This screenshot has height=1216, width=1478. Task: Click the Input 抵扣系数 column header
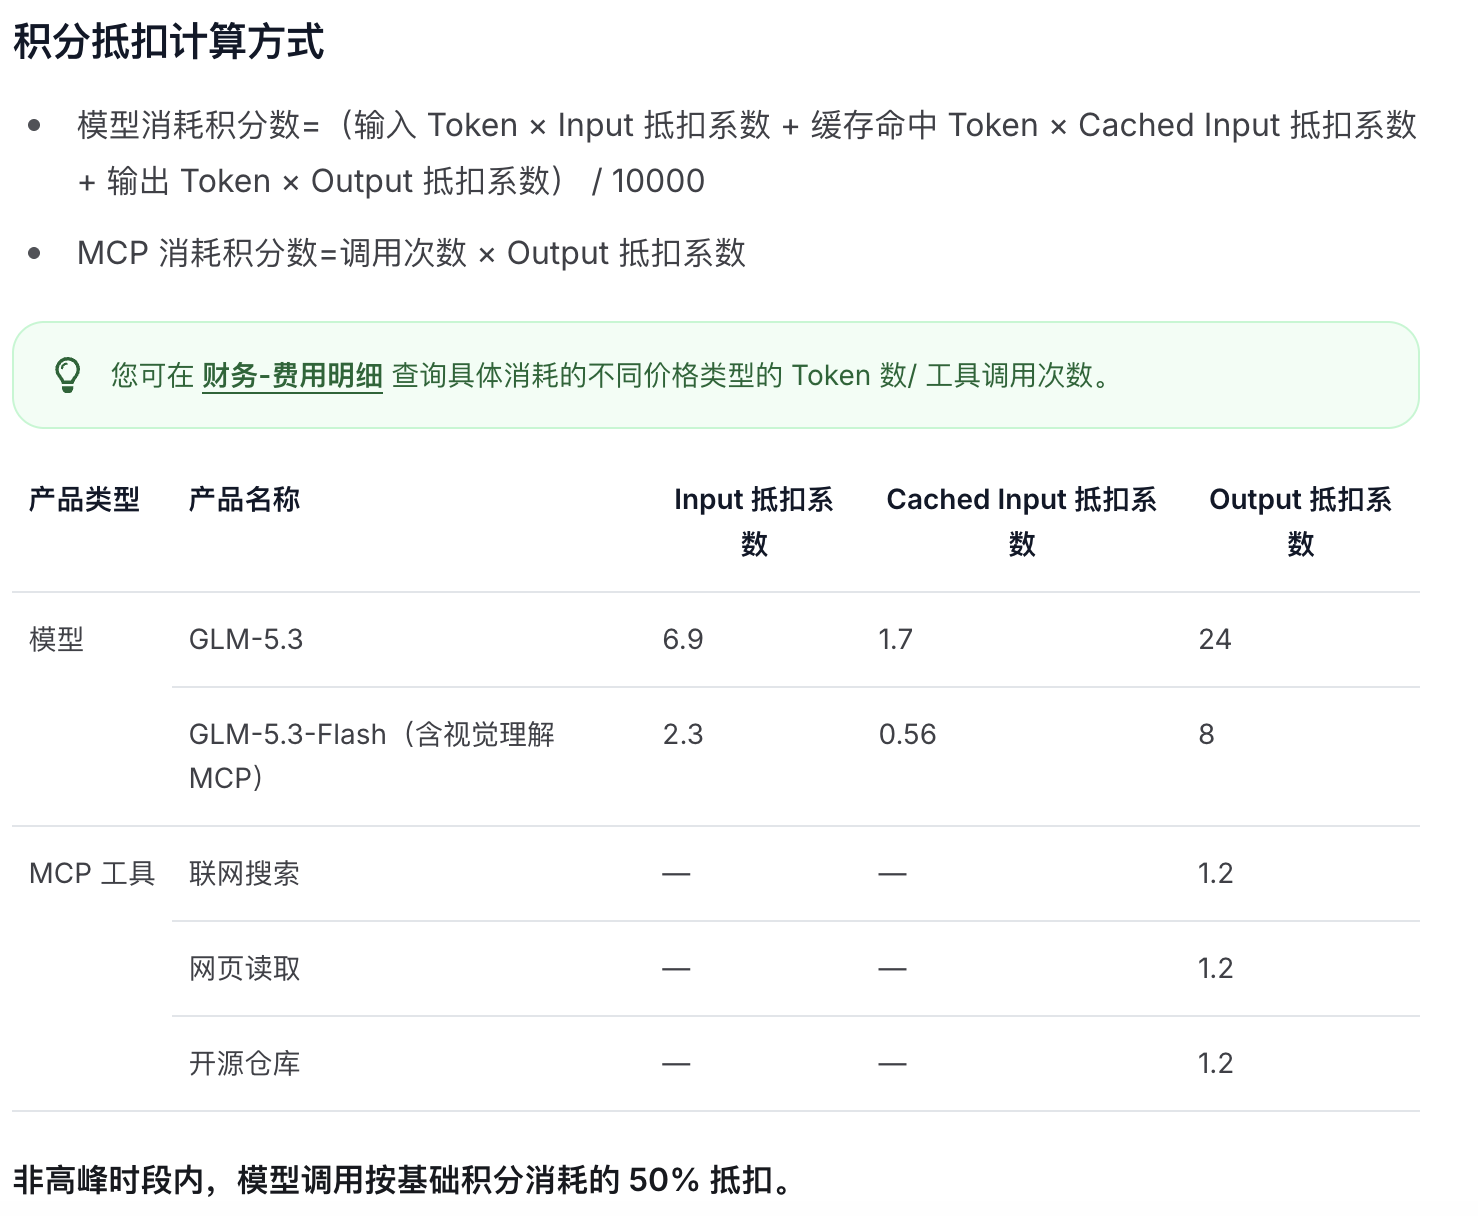tap(754, 521)
